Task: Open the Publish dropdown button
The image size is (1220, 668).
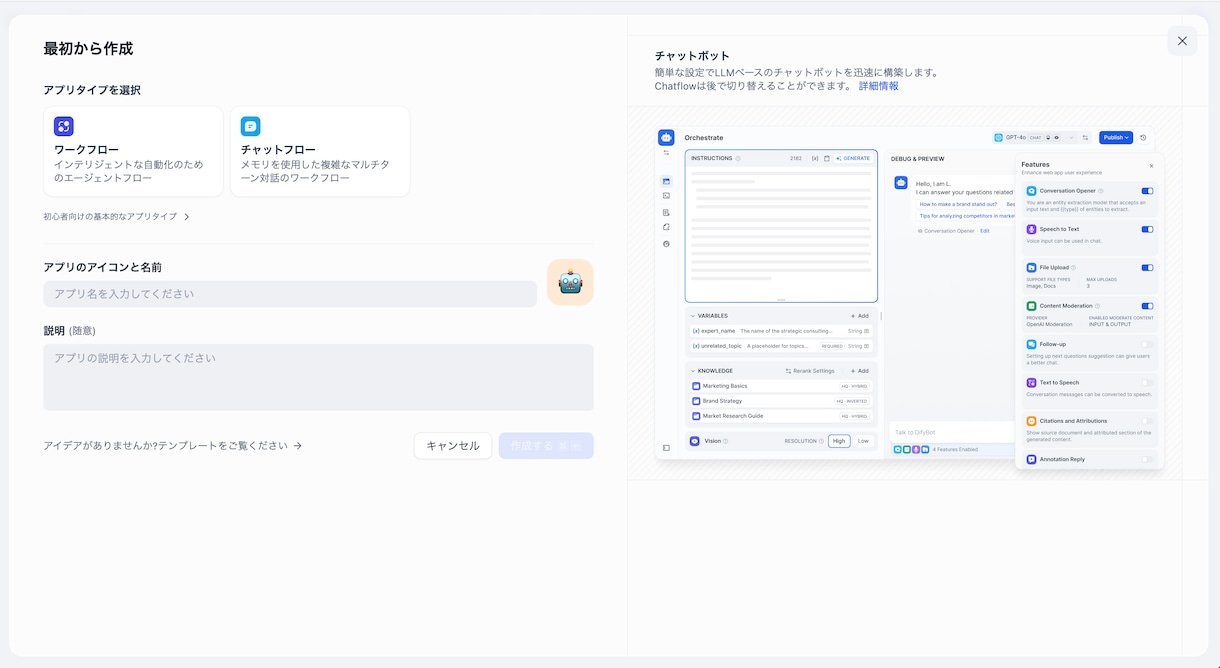Action: pos(1116,137)
